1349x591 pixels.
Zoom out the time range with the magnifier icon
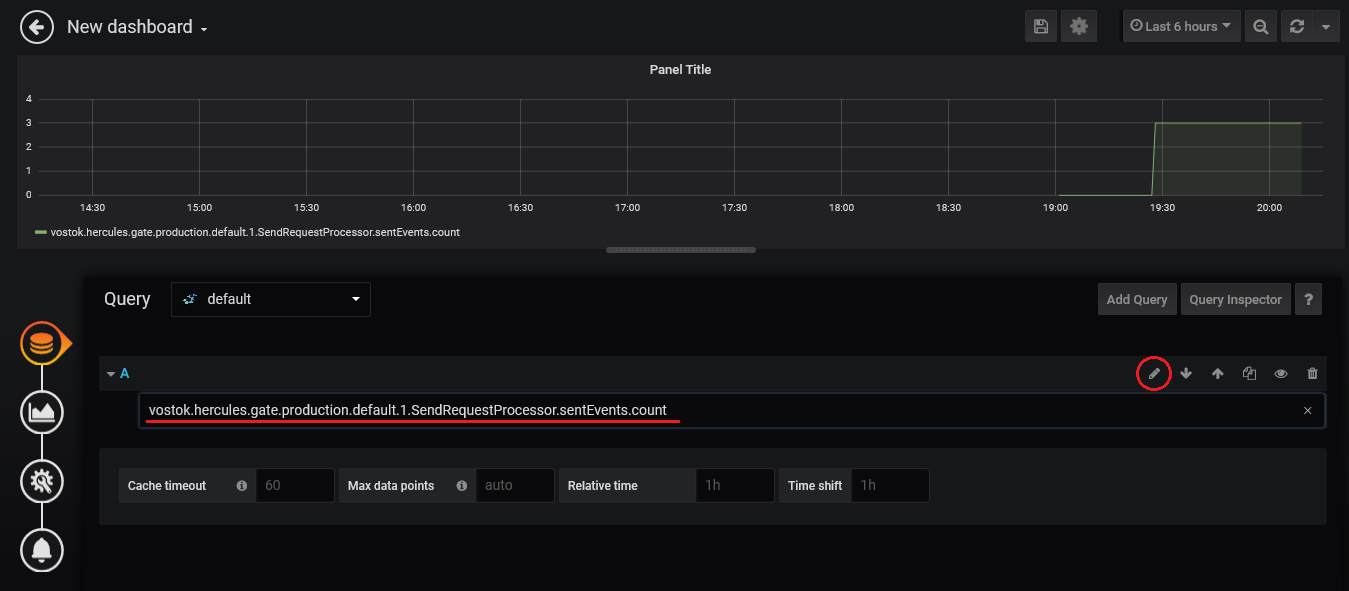point(1261,26)
